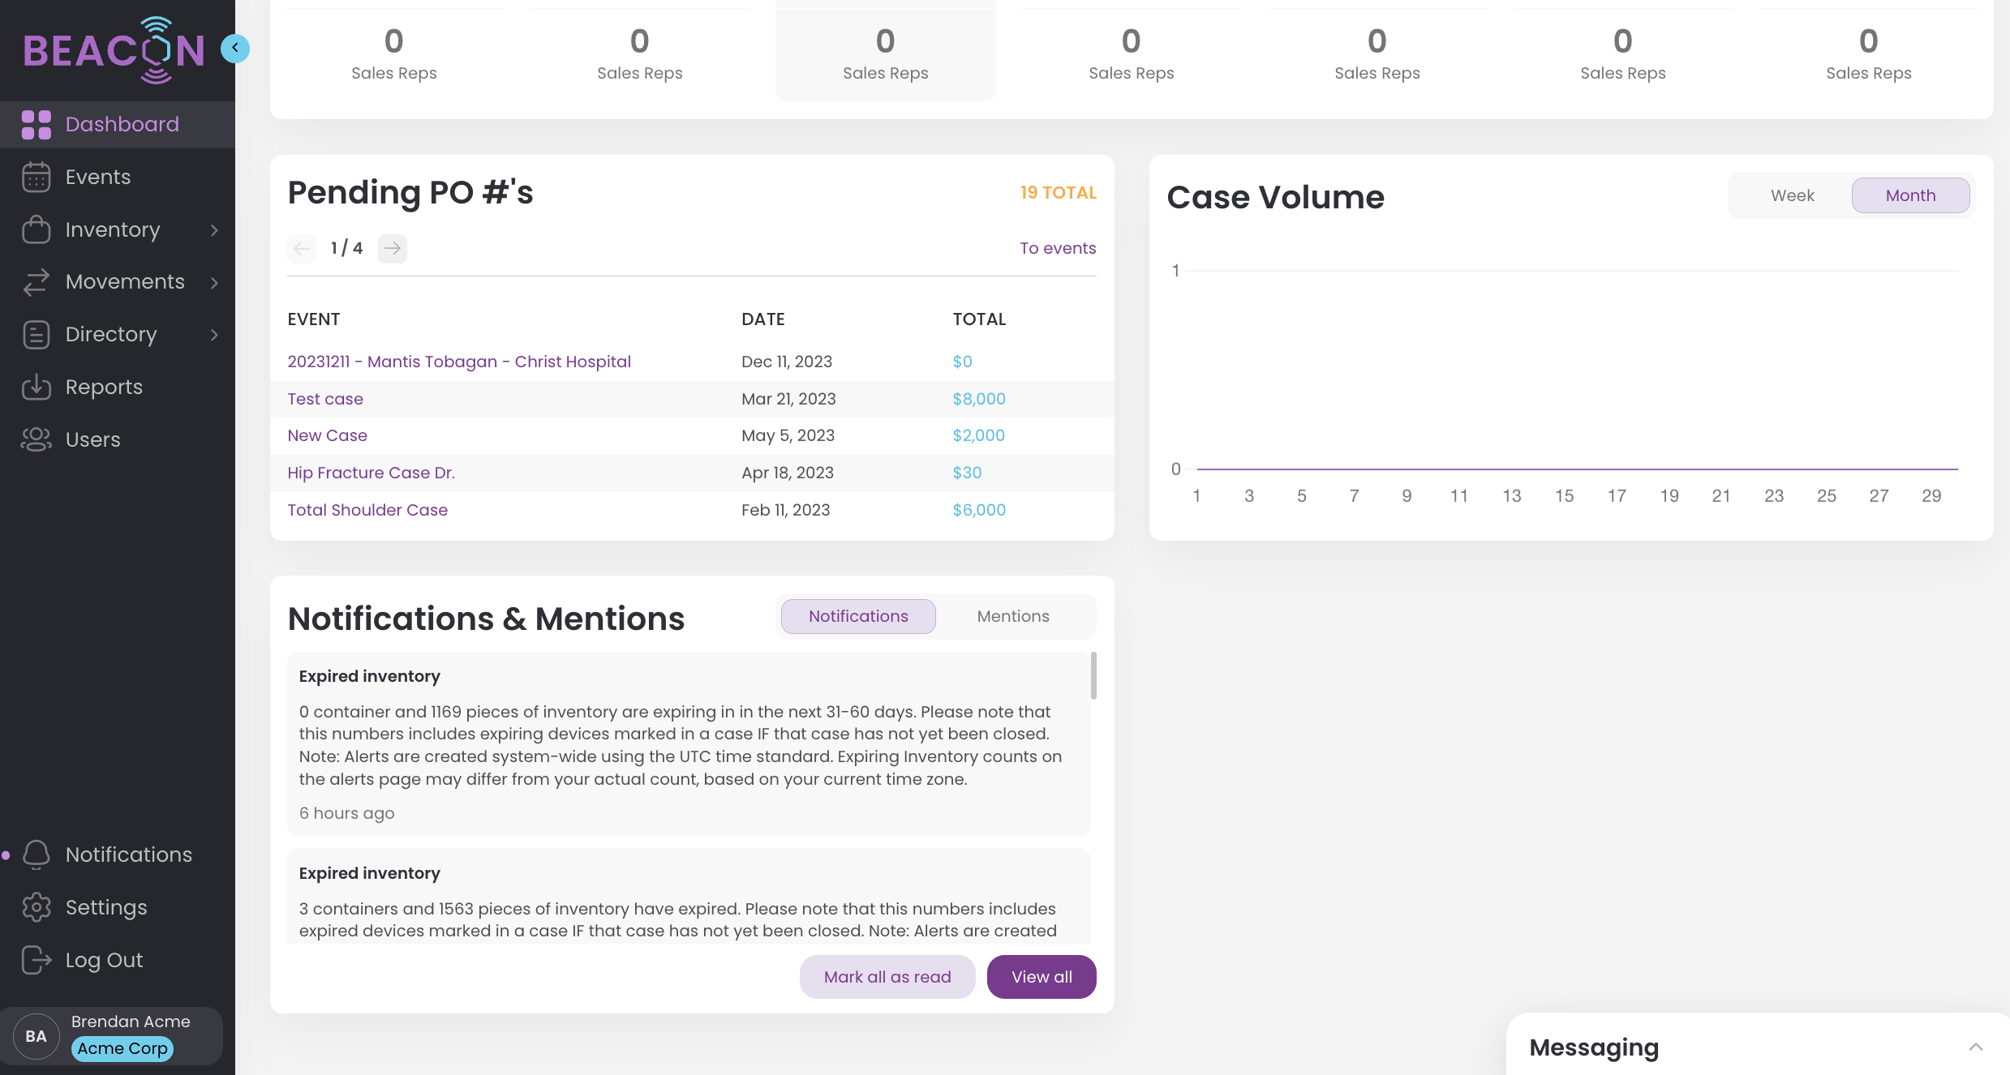
Task: Collapse the sidebar with the blue arrow
Action: (x=235, y=47)
